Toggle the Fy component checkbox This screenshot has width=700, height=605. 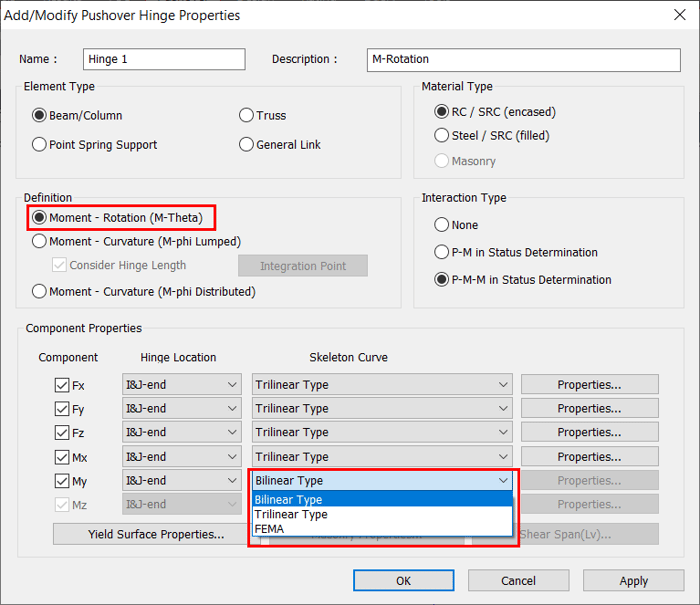pyautogui.click(x=62, y=409)
